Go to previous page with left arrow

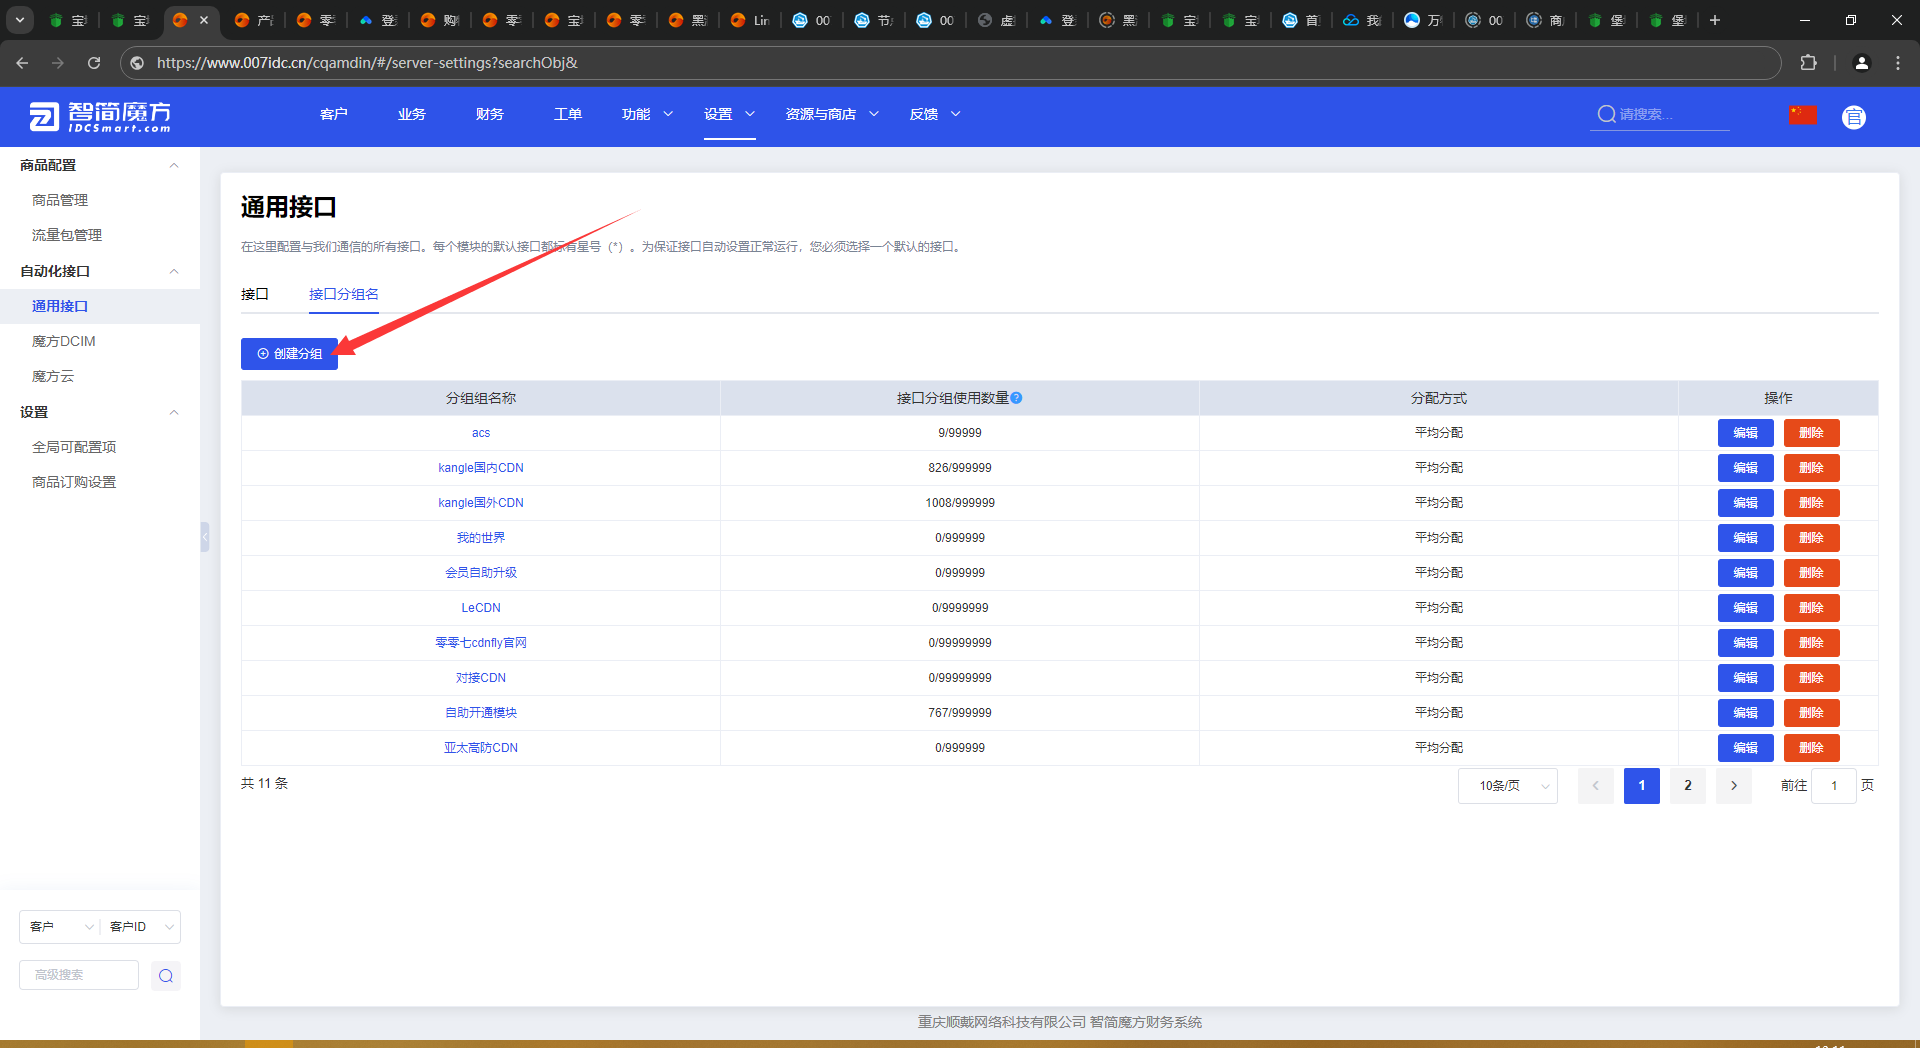(x=1596, y=786)
